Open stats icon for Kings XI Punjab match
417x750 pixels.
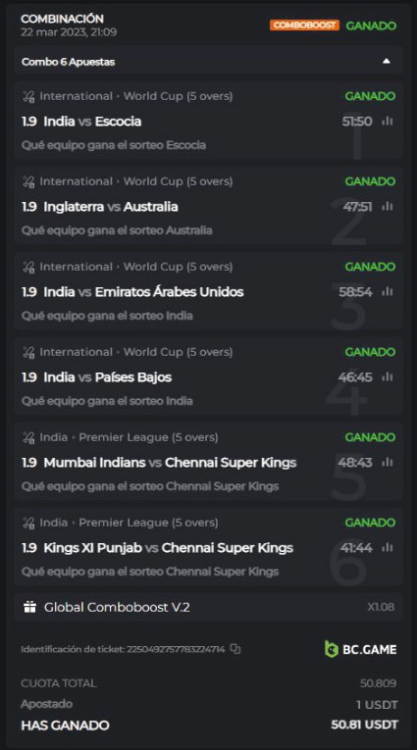[387, 547]
